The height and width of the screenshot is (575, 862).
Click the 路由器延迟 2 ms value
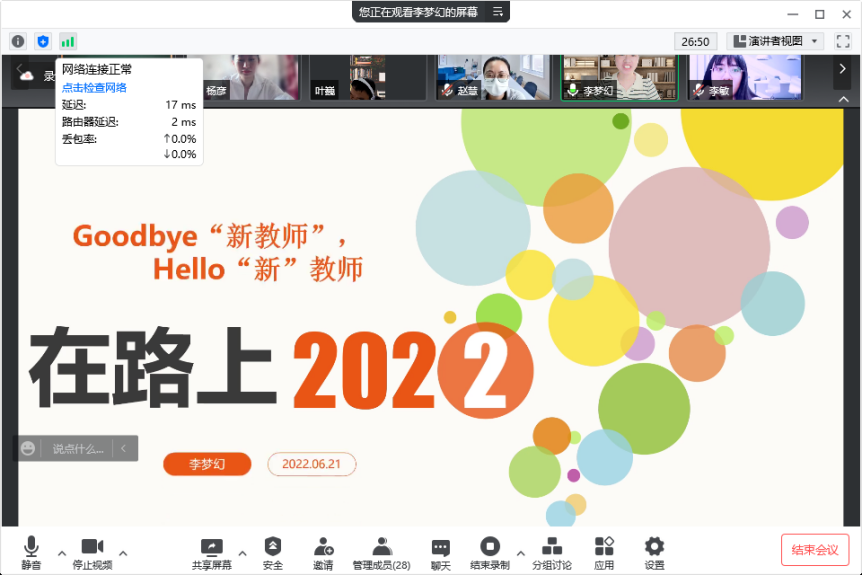184,121
